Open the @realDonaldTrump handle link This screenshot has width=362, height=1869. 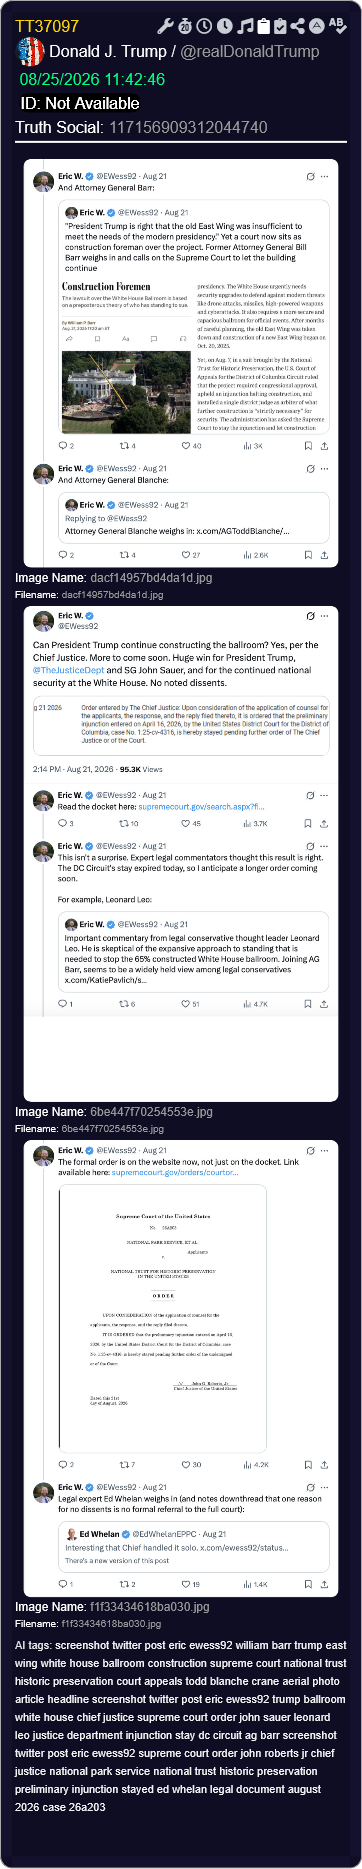click(x=250, y=51)
